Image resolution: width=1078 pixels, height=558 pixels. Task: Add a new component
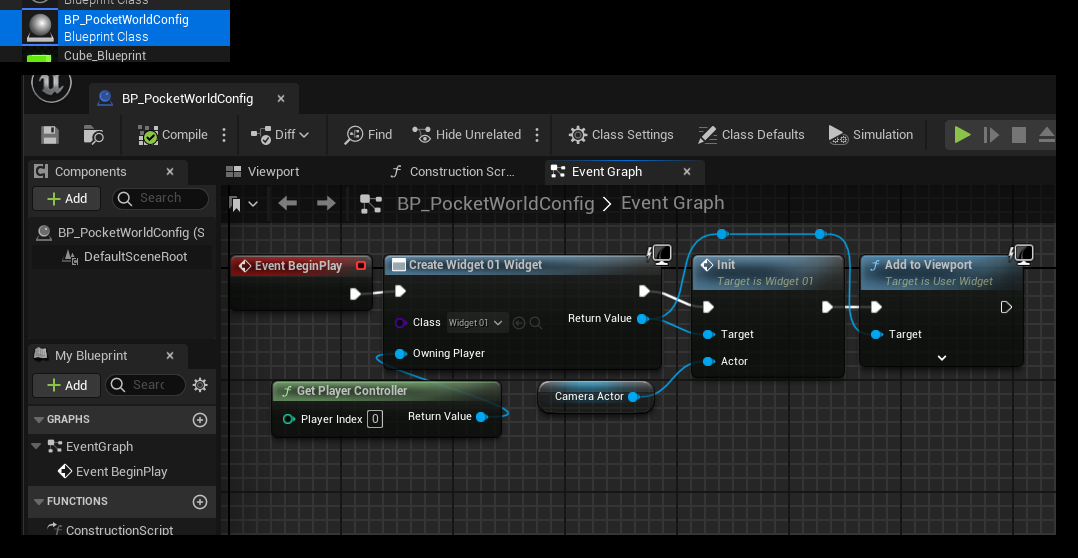pos(67,199)
